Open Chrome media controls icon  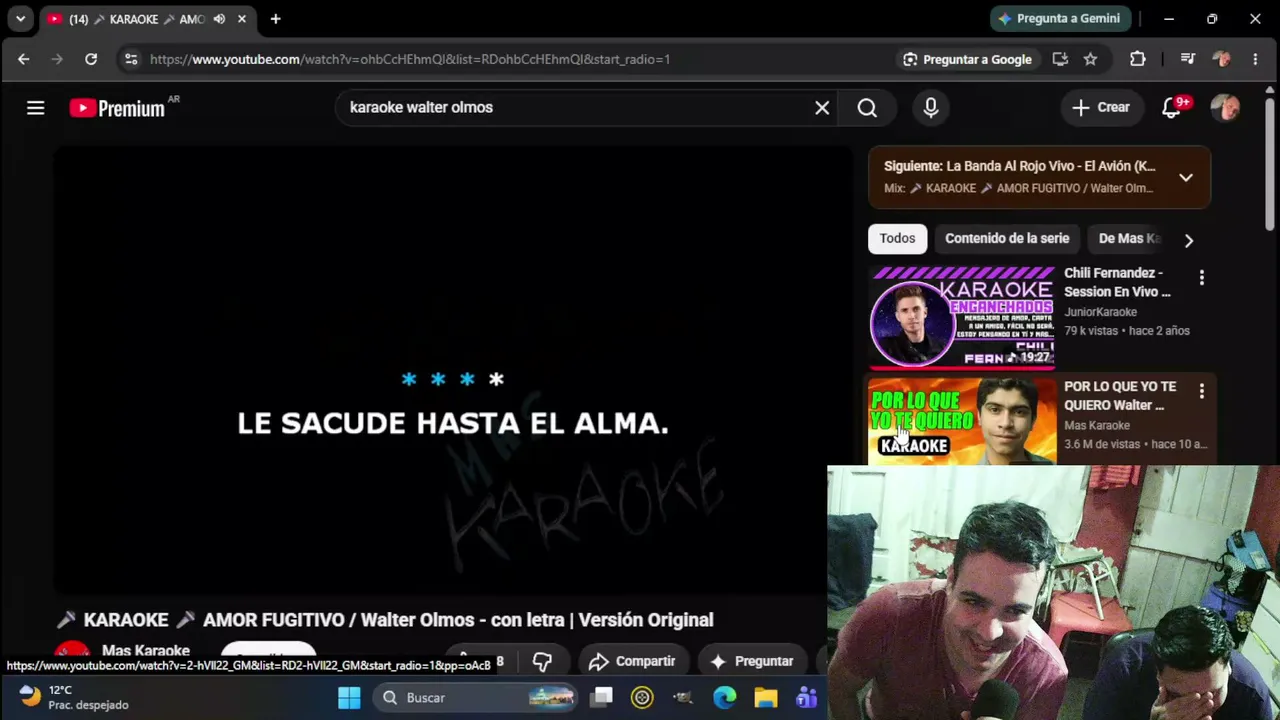pos(1187,59)
